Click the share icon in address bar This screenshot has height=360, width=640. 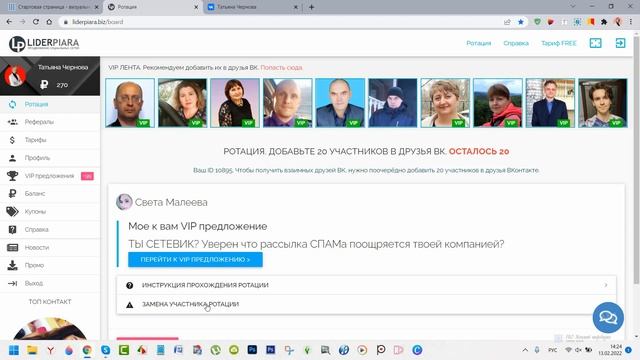507,22
